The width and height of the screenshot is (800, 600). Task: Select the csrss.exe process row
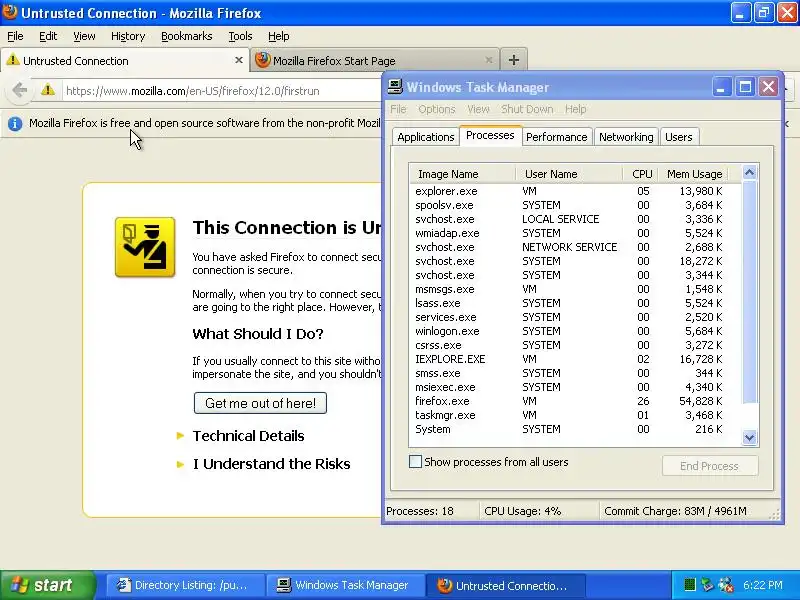tap(576, 345)
